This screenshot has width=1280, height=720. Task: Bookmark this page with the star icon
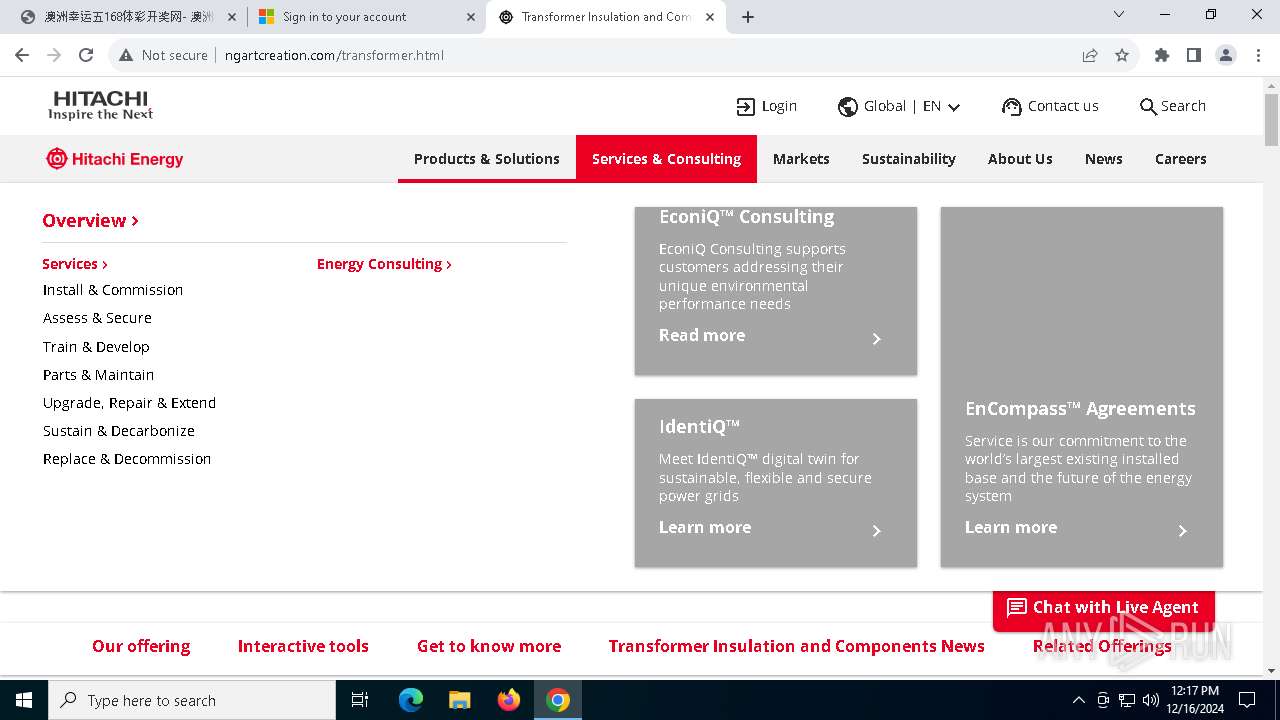(1122, 55)
